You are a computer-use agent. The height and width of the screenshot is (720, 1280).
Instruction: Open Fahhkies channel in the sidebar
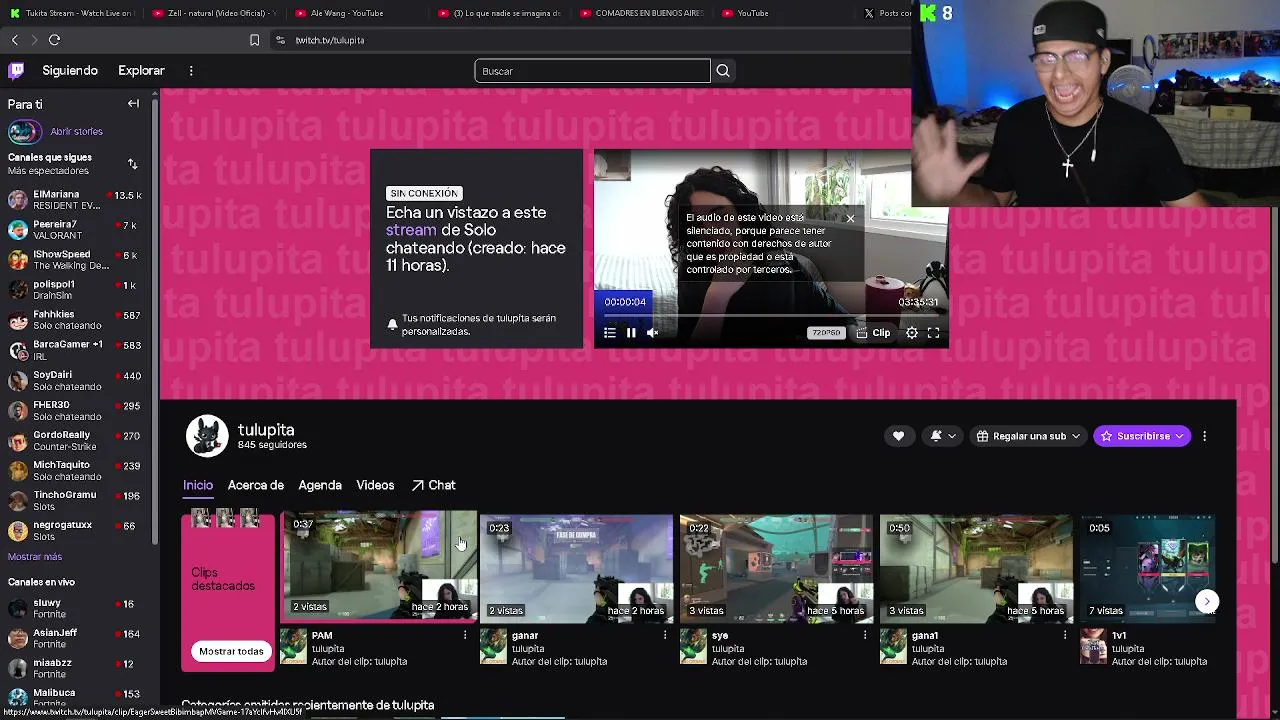tap(76, 320)
